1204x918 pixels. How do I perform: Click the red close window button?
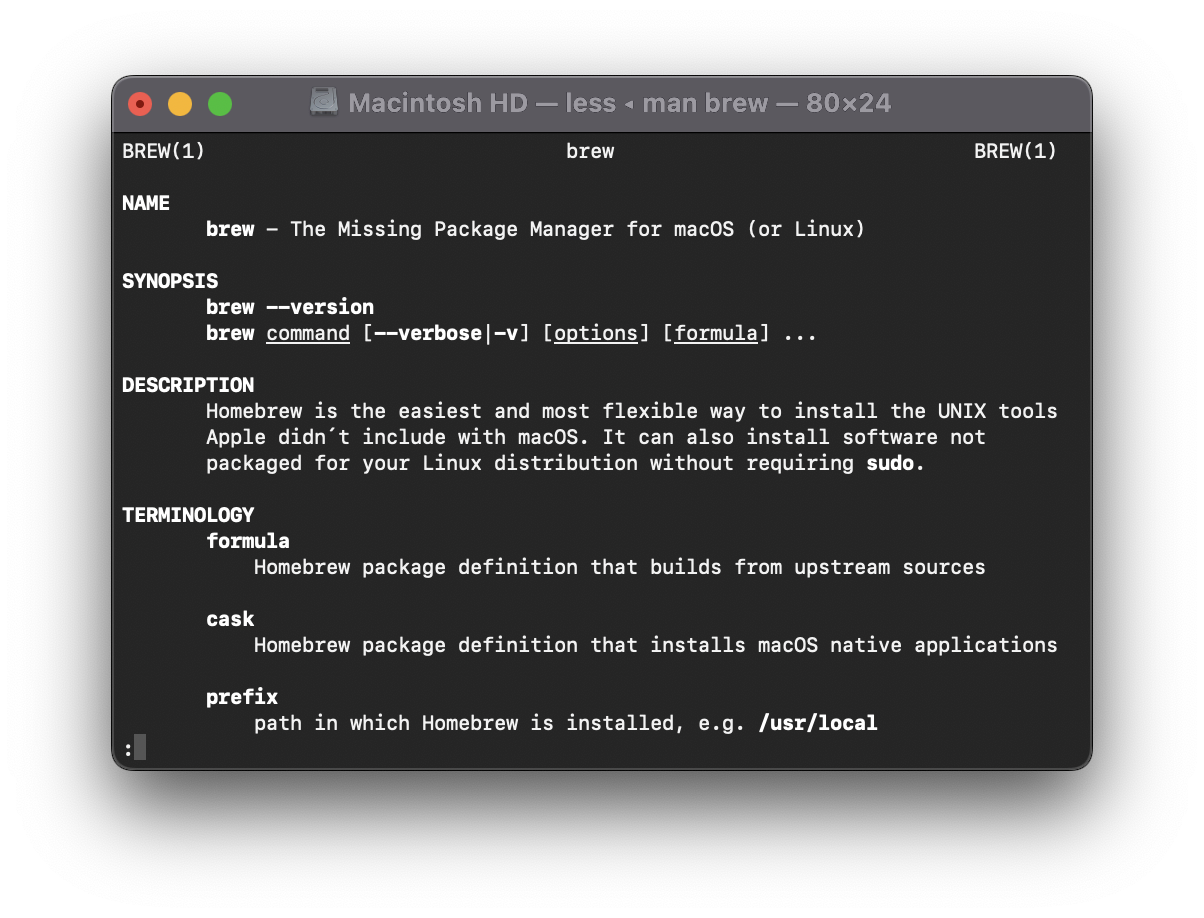click(140, 103)
